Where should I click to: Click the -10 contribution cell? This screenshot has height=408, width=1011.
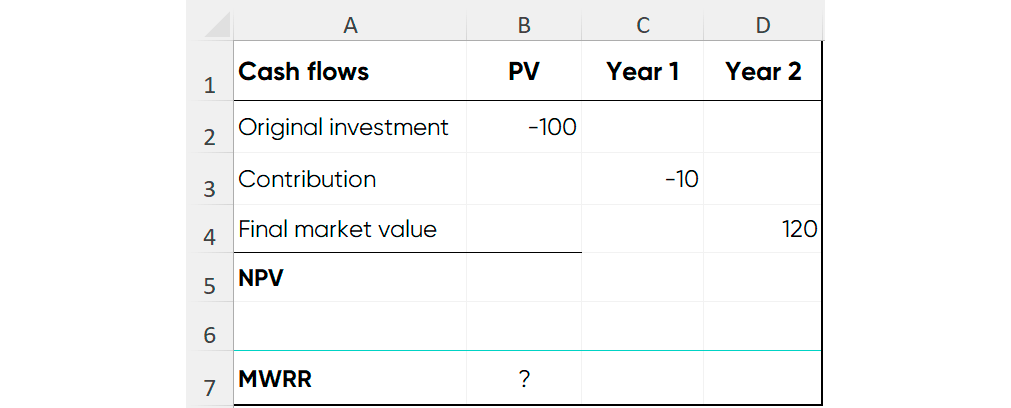point(642,179)
